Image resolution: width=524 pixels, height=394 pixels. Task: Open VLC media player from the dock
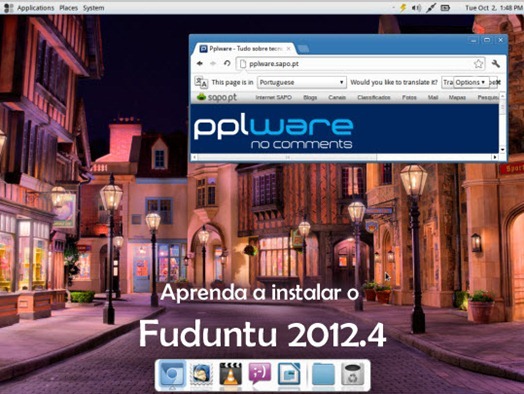tap(231, 374)
